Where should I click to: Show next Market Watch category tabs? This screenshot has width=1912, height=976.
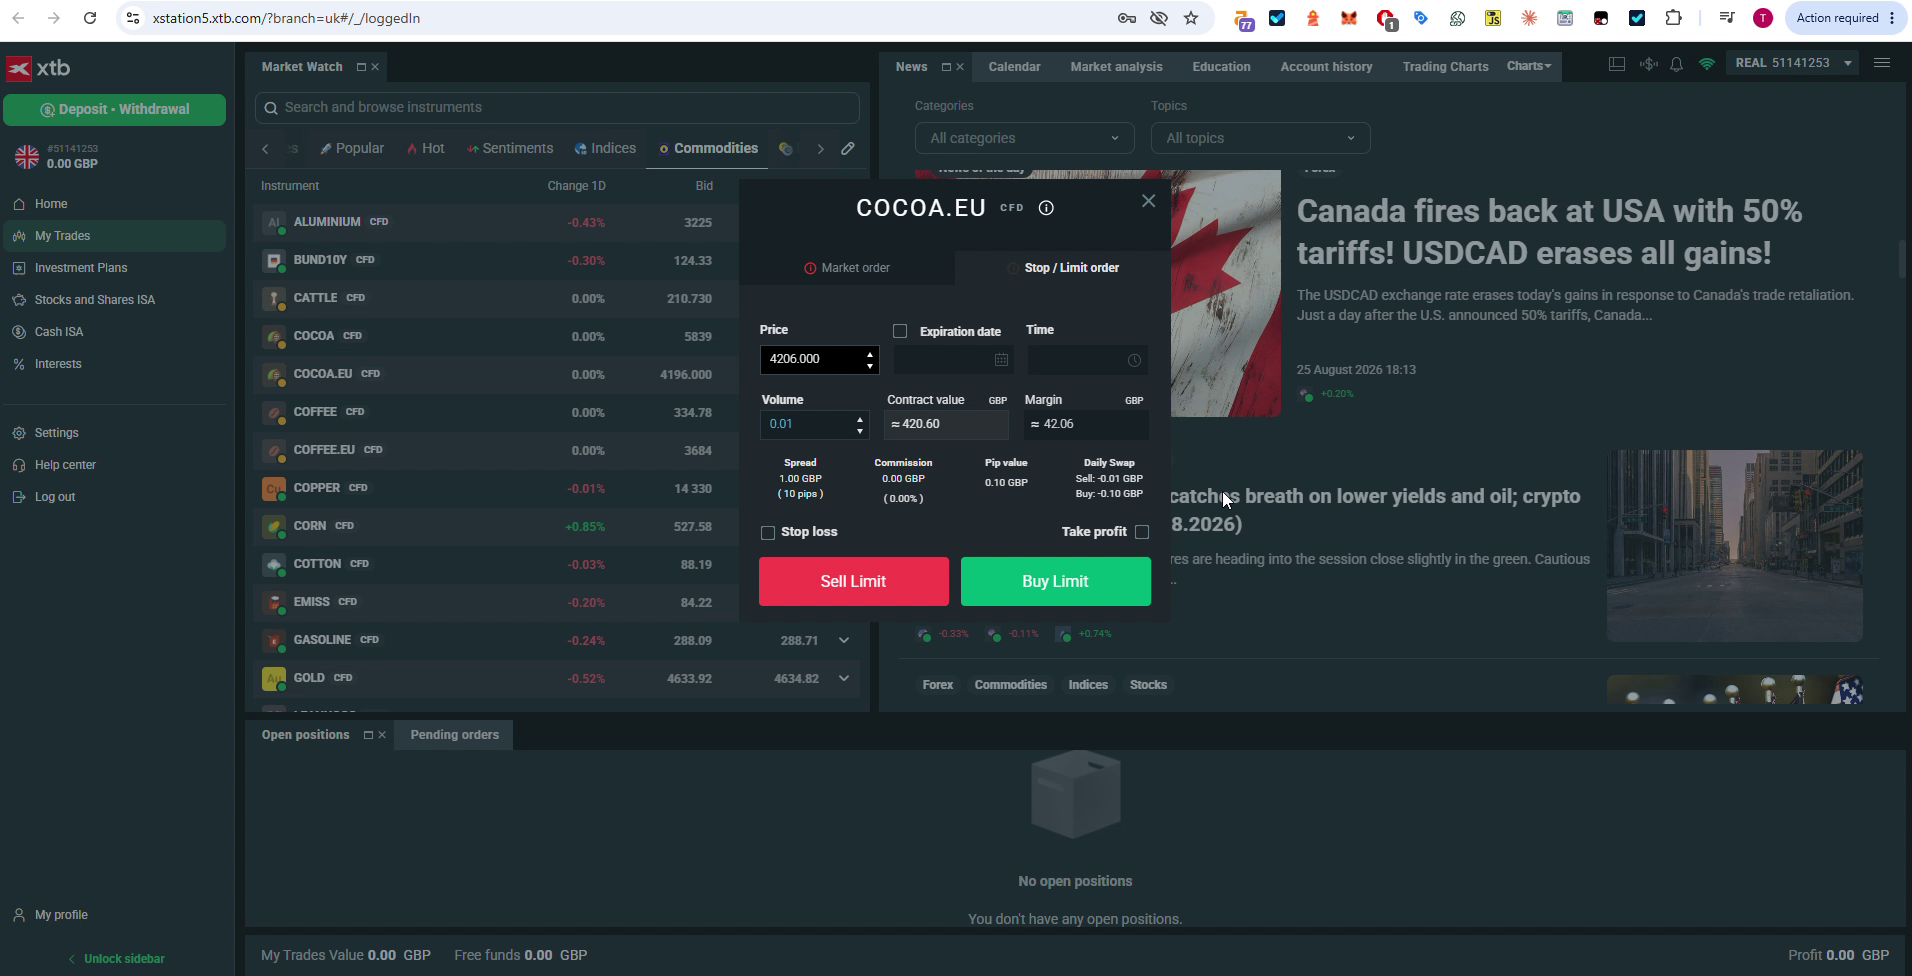(821, 149)
